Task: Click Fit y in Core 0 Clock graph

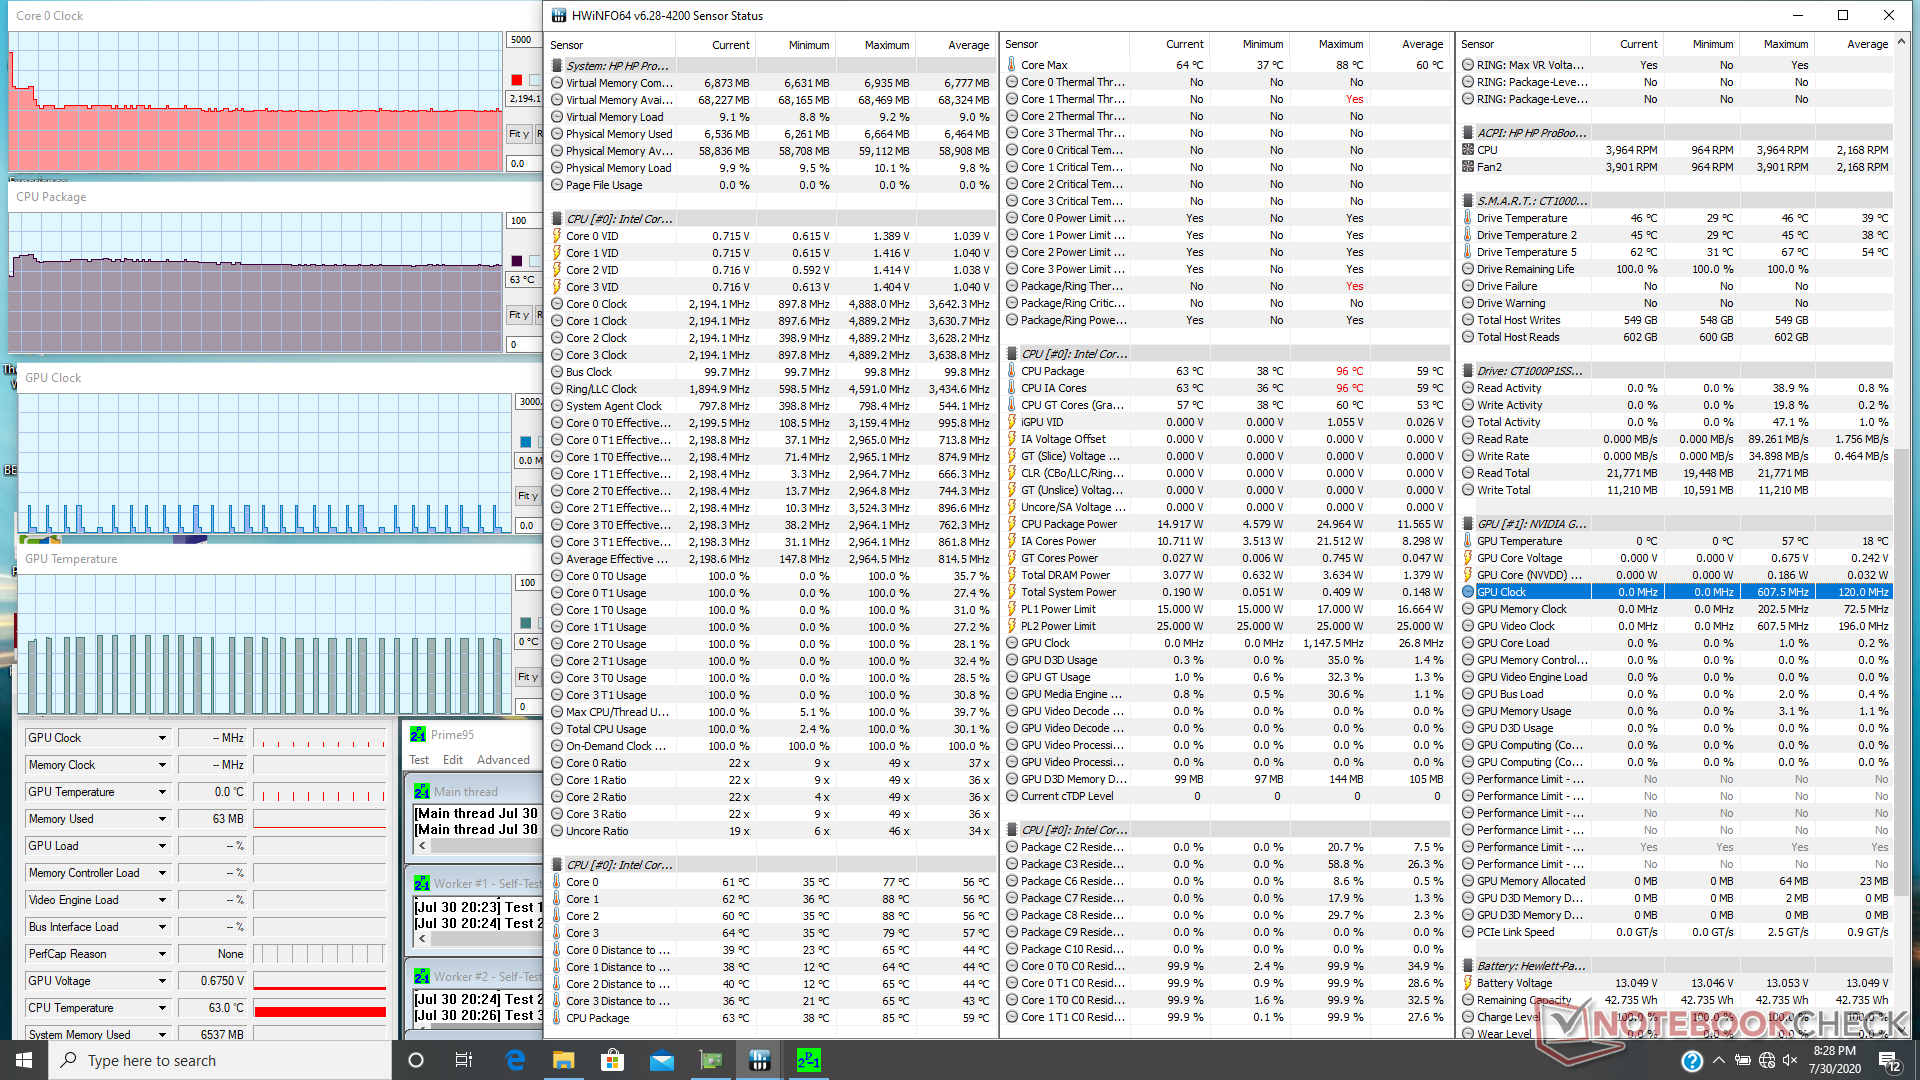Action: click(x=518, y=134)
